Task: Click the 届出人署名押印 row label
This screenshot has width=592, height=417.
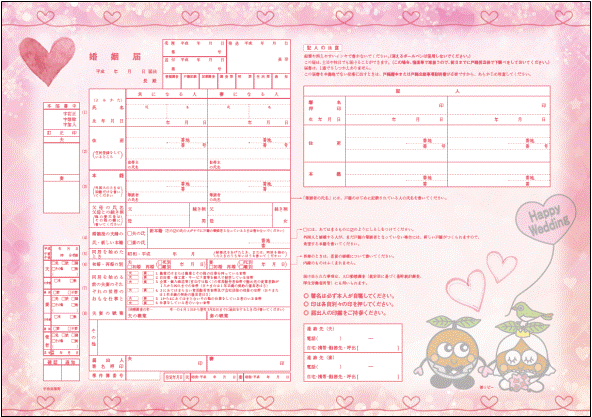Action: point(108,363)
